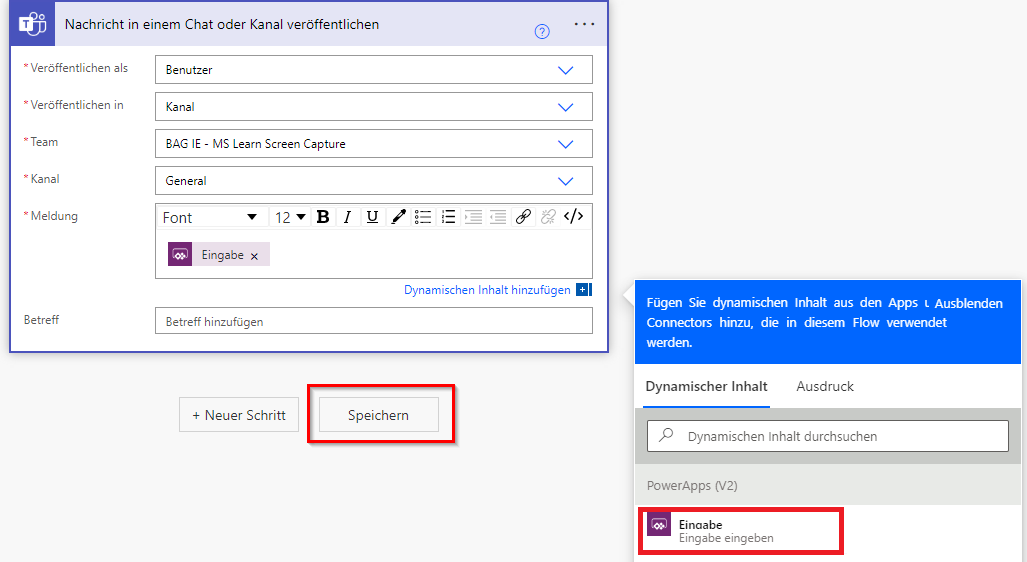Click the Microsoft Teams action icon
This screenshot has width=1027, height=562.
click(32, 24)
